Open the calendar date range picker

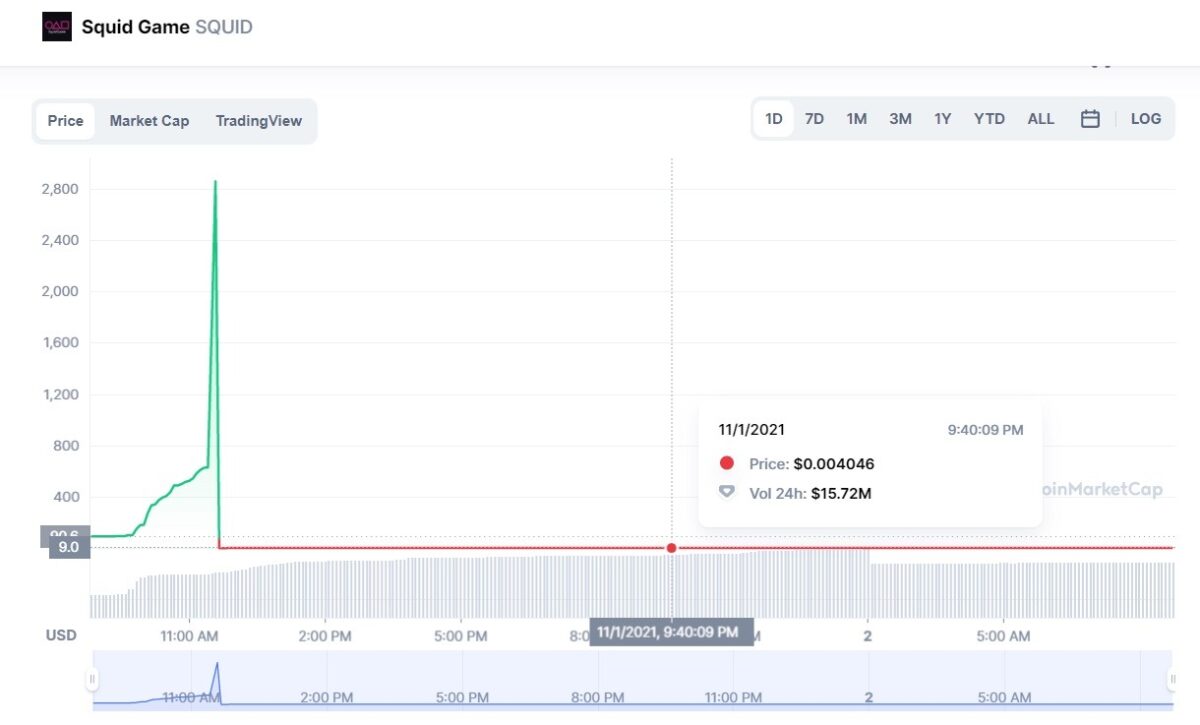point(1090,119)
